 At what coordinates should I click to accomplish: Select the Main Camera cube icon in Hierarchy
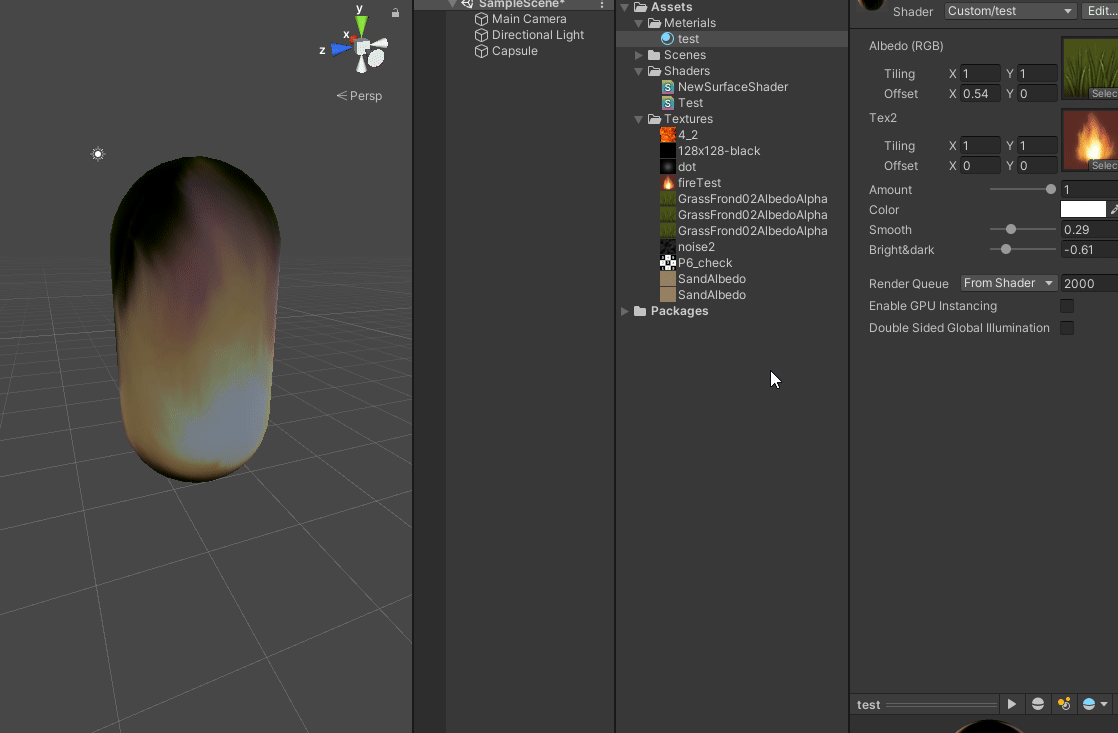(x=481, y=19)
